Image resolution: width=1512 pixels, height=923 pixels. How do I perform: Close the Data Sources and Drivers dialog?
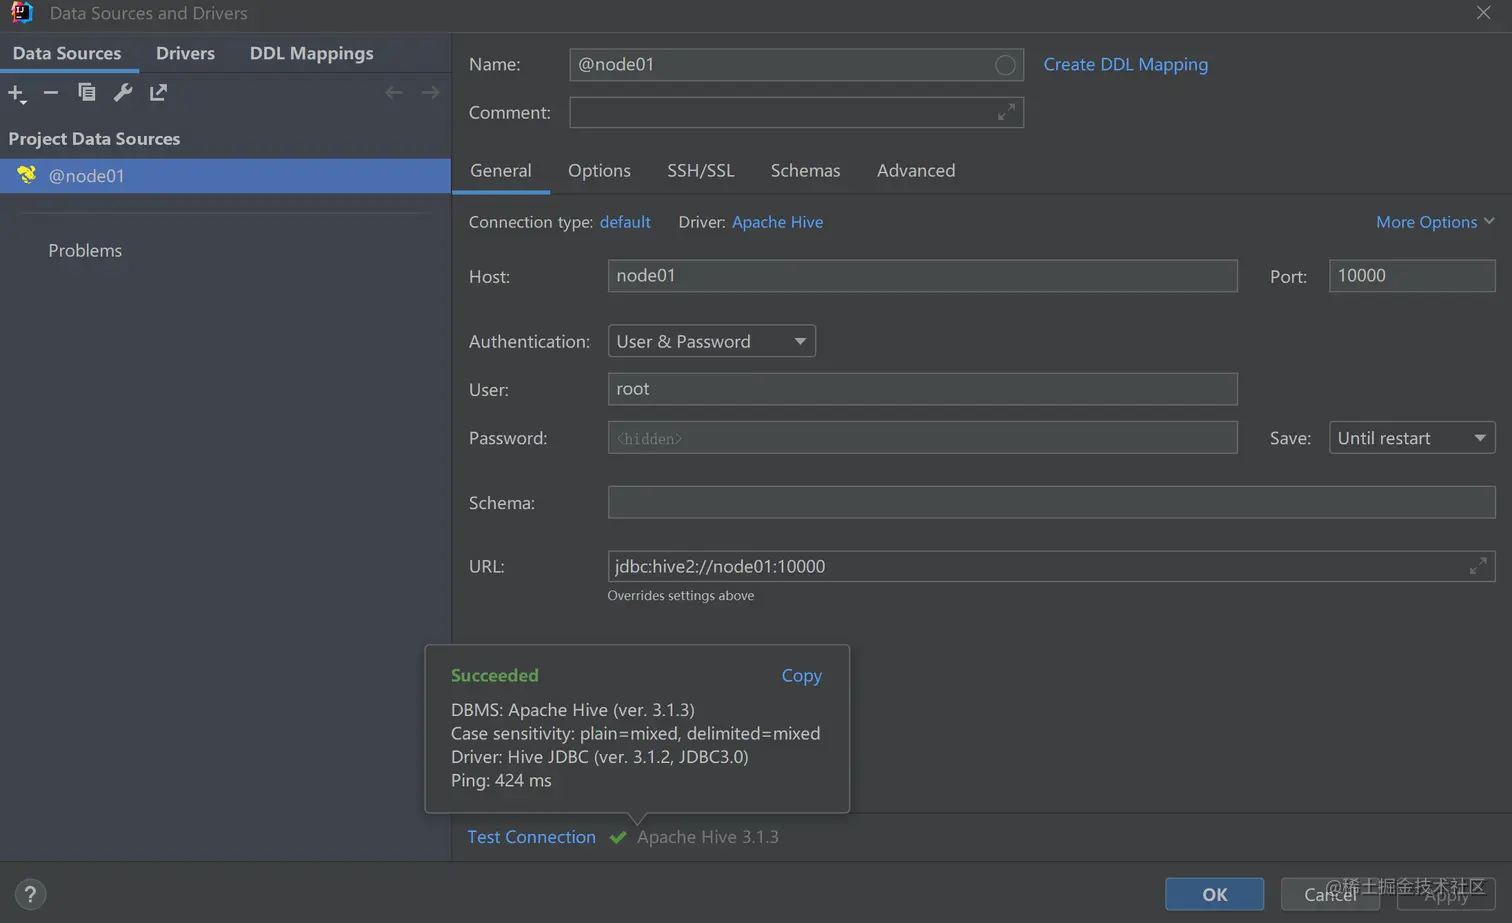[1483, 13]
